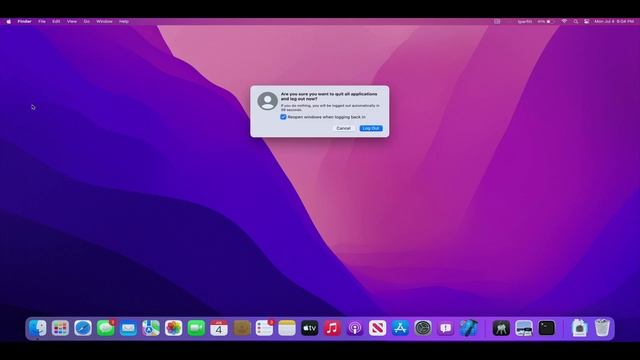640x360 pixels.
Task: Open Notes from the Dock
Action: point(287,328)
